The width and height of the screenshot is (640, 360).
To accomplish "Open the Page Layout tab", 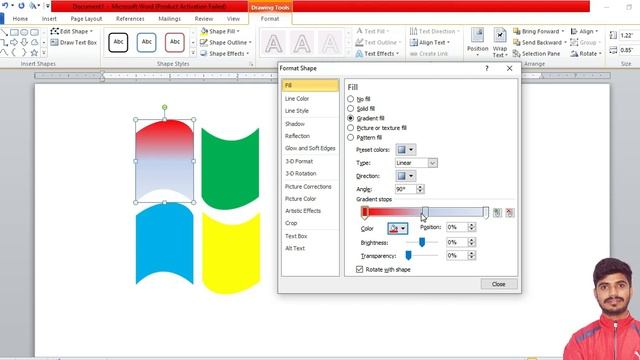I will tap(86, 19).
